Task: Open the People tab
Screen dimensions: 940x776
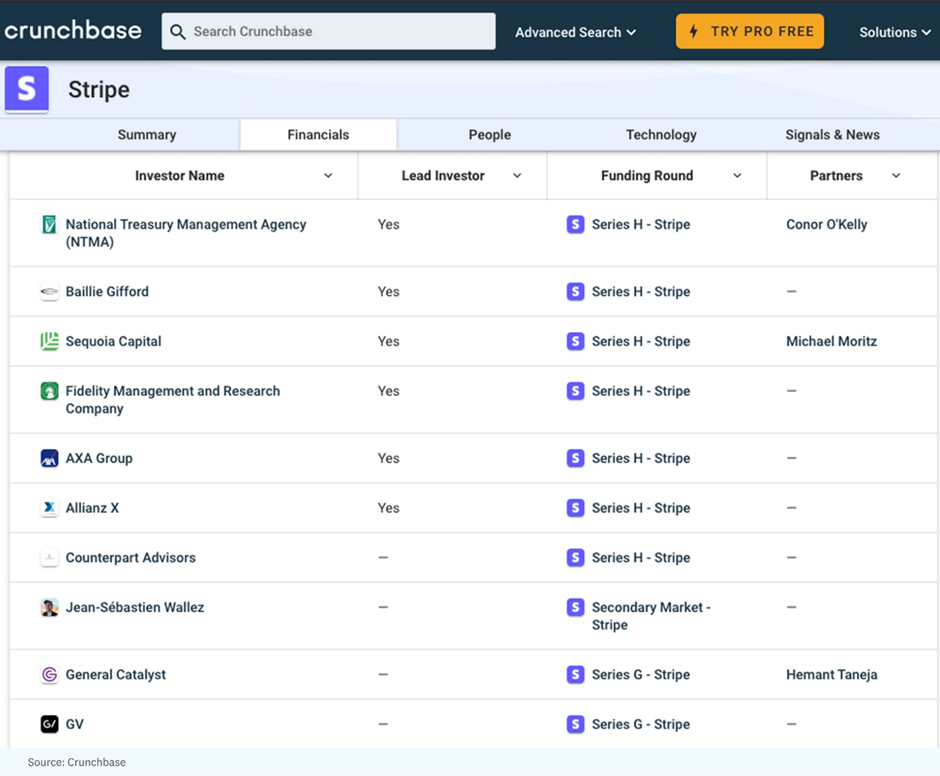Action: click(x=490, y=135)
